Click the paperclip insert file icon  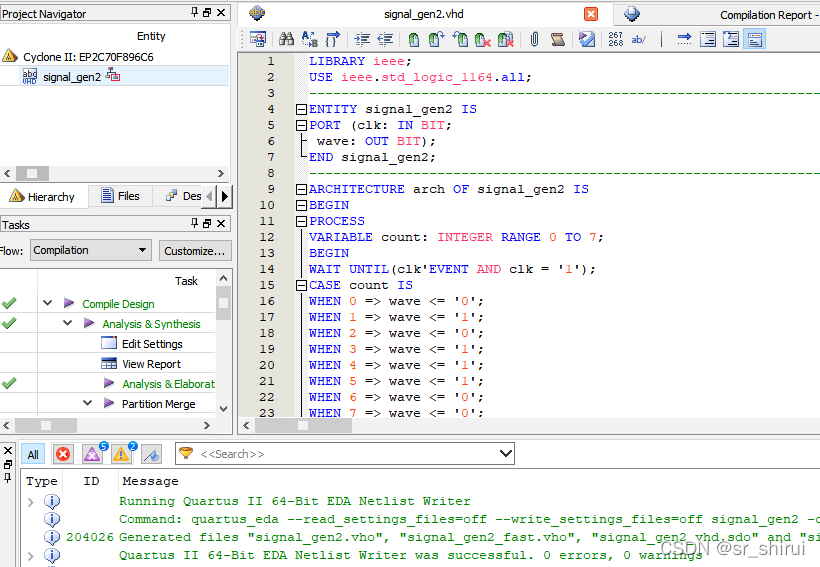click(x=534, y=39)
